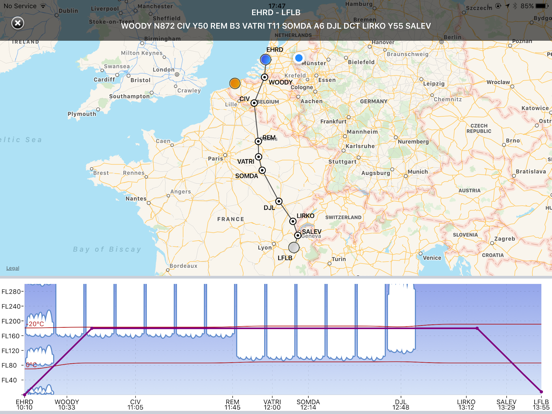Image resolution: width=552 pixels, height=414 pixels.
Task: Click the FL240 altitude axis label
Action: (11, 306)
